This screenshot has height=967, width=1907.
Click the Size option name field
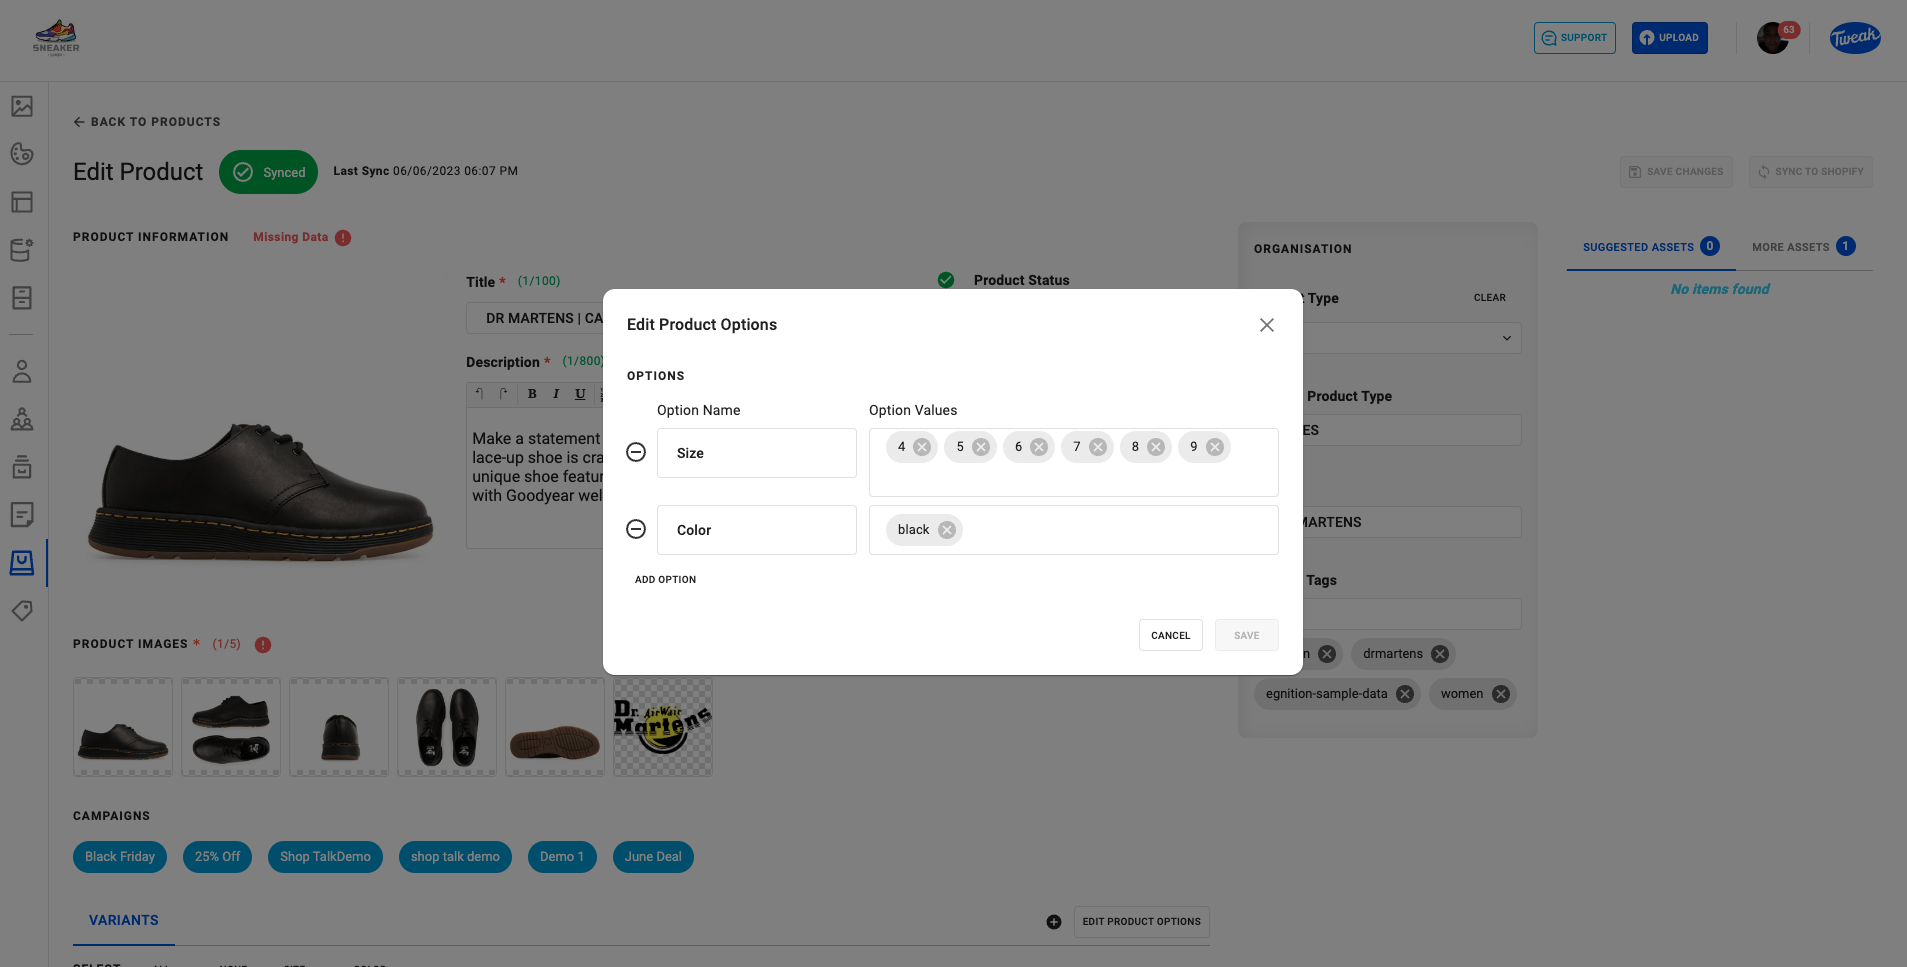(757, 453)
